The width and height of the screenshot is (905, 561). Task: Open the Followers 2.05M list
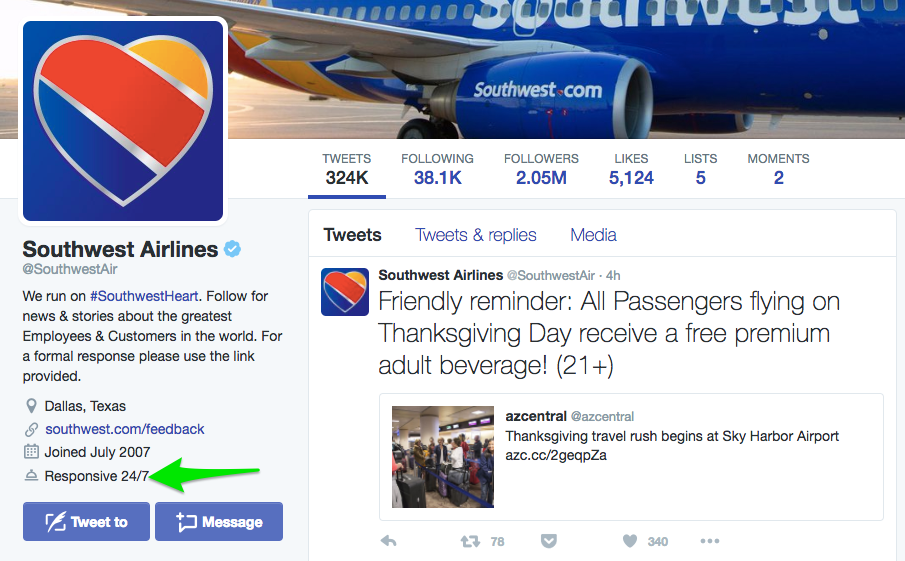(x=541, y=169)
